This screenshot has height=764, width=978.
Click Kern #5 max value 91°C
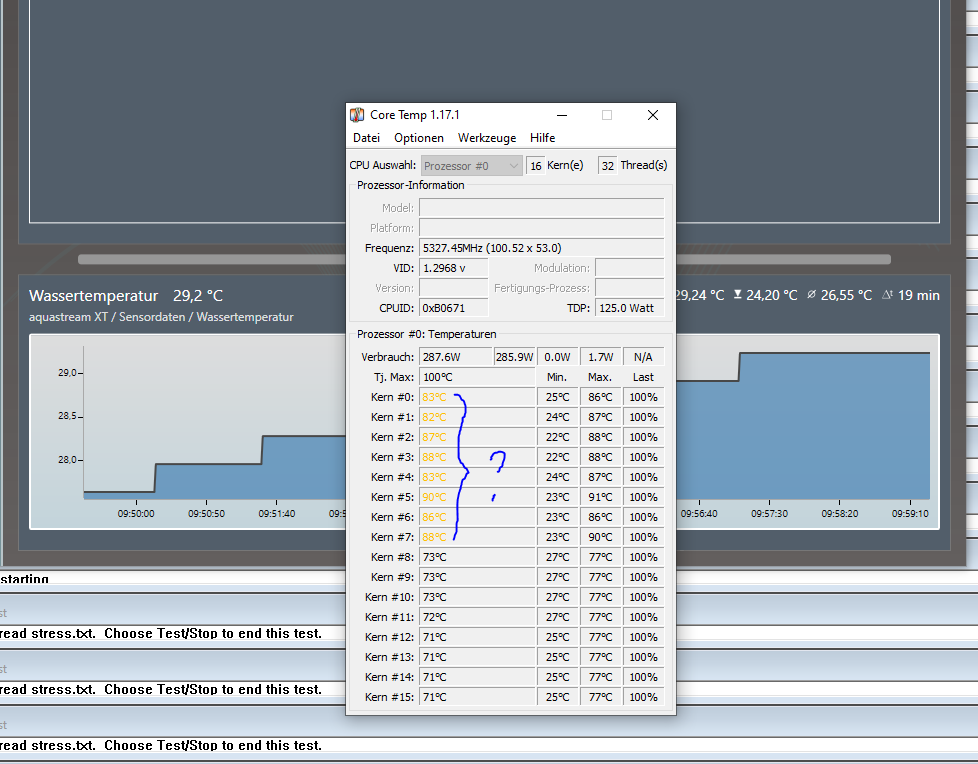click(600, 497)
